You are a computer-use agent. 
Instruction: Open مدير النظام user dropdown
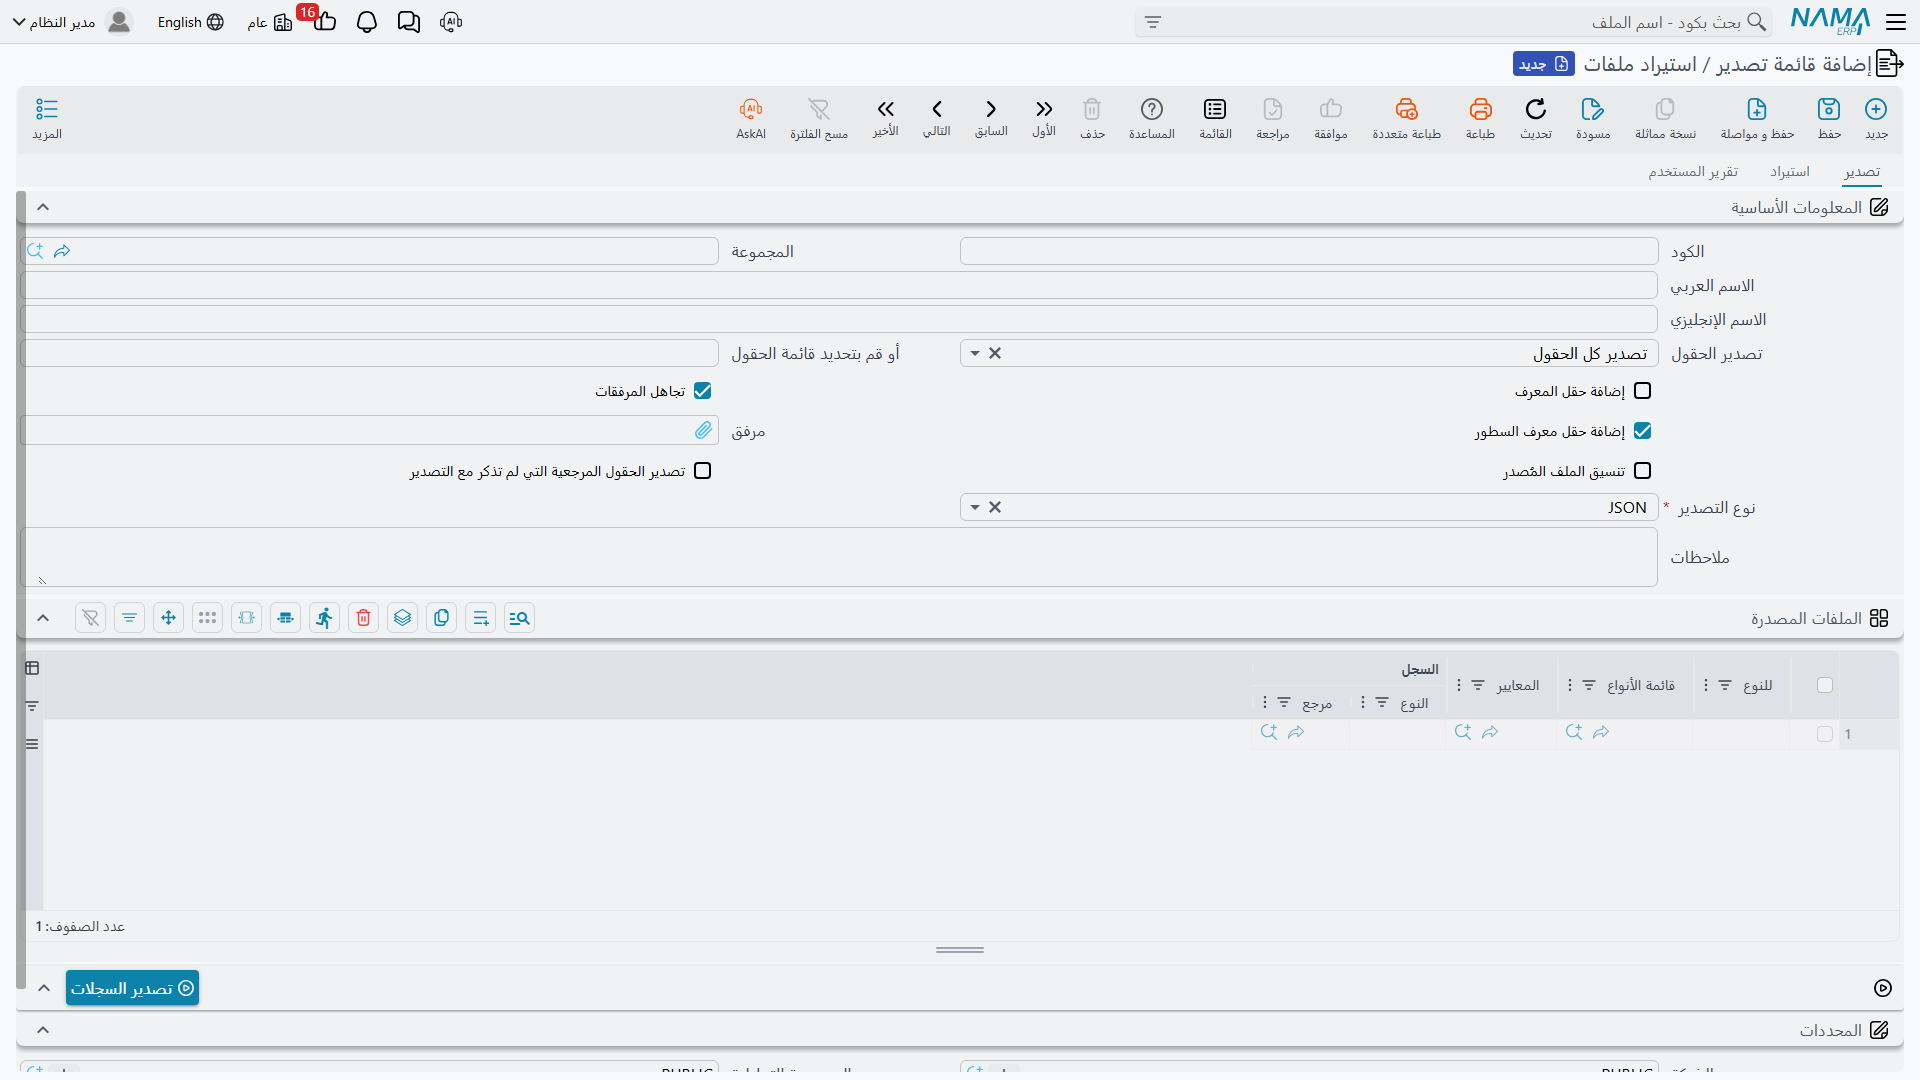click(x=72, y=22)
